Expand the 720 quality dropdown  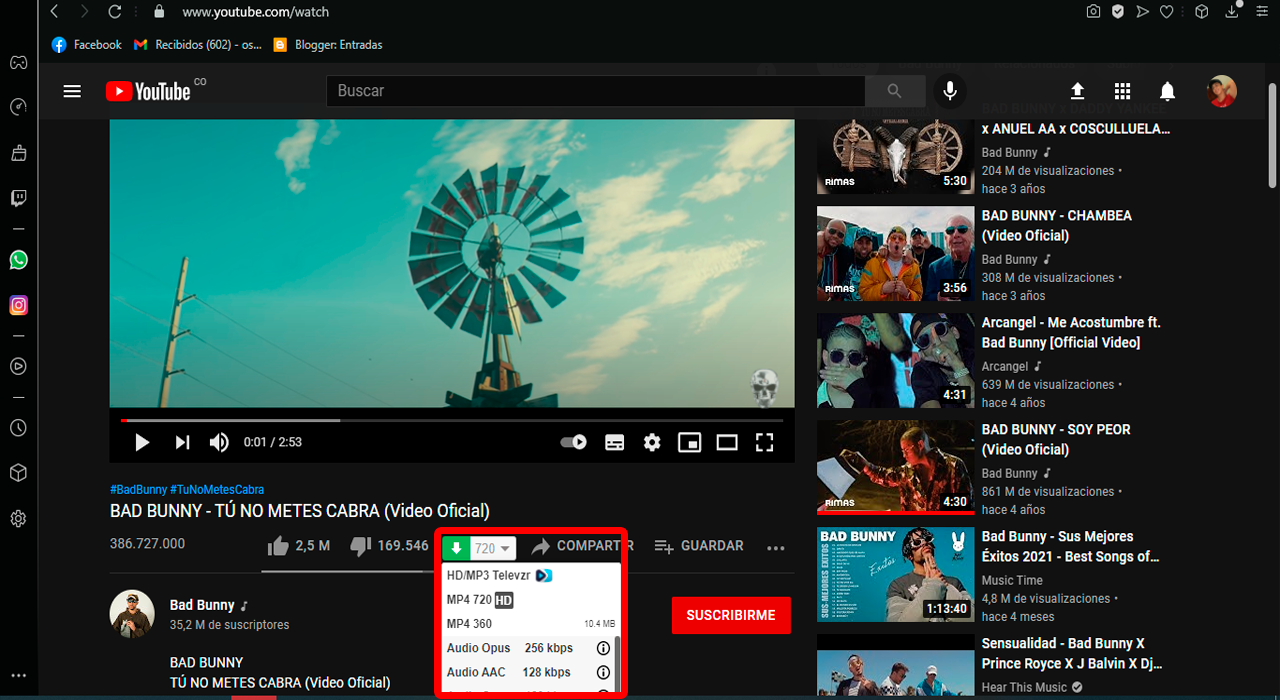coord(493,548)
